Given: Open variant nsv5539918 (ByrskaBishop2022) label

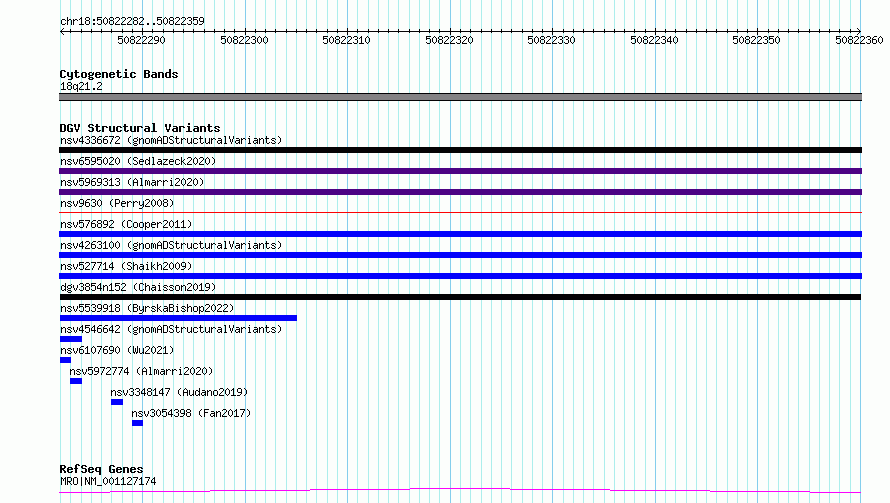Looking at the screenshot, I should pyautogui.click(x=147, y=308).
